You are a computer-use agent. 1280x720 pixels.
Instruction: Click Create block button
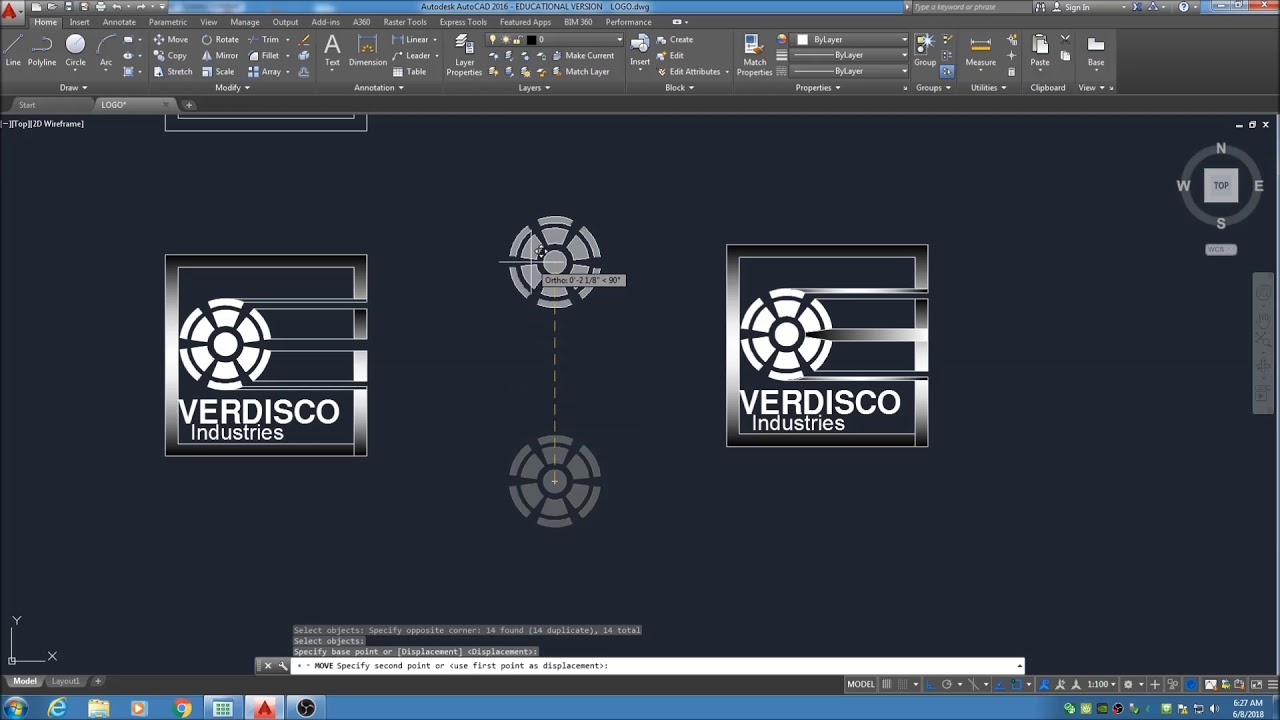tap(674, 40)
